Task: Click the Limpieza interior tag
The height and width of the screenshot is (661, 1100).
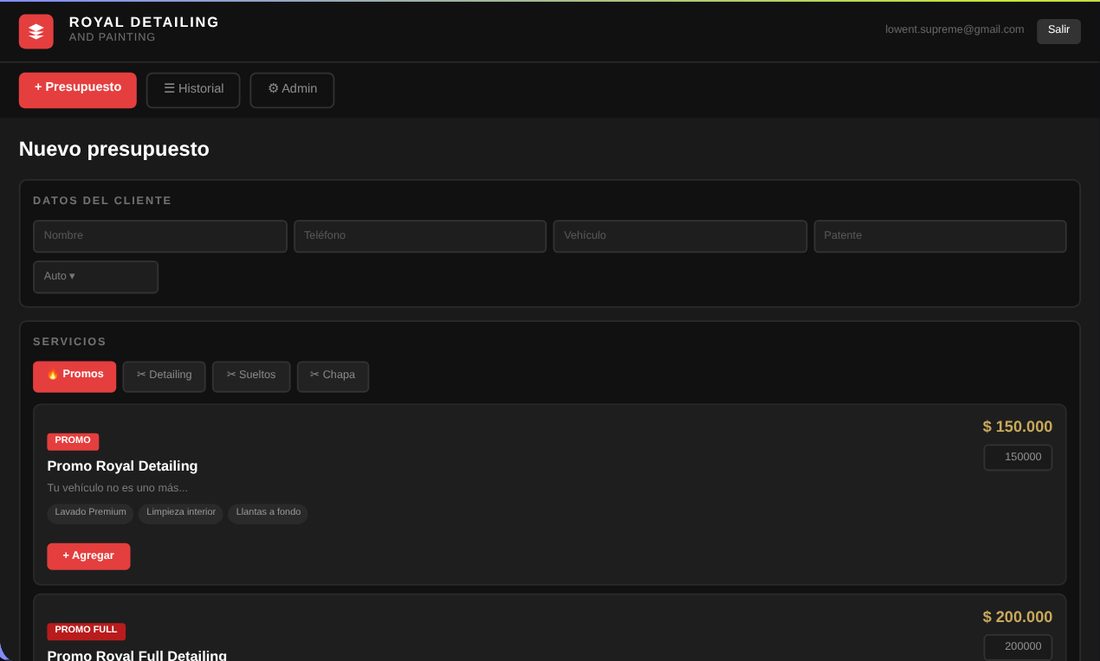Action: 181,512
